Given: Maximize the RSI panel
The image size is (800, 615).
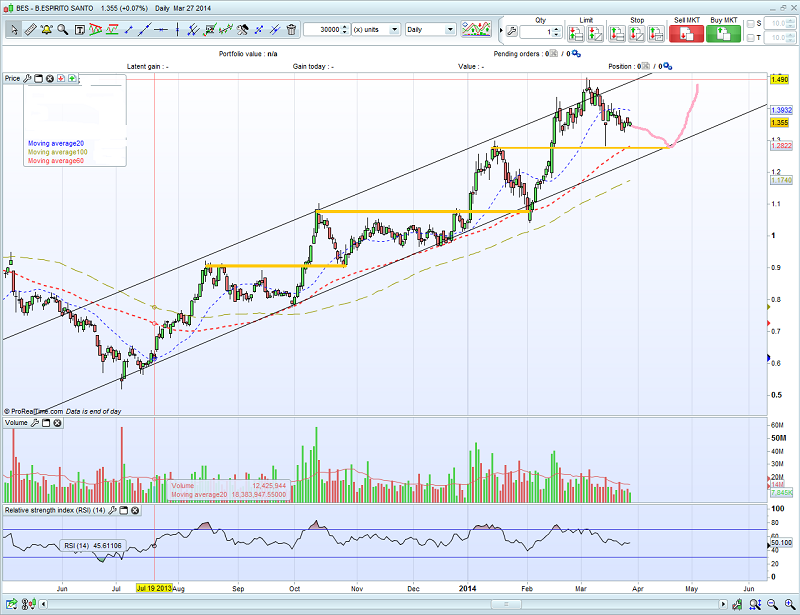Looking at the screenshot, I should [x=123, y=510].
